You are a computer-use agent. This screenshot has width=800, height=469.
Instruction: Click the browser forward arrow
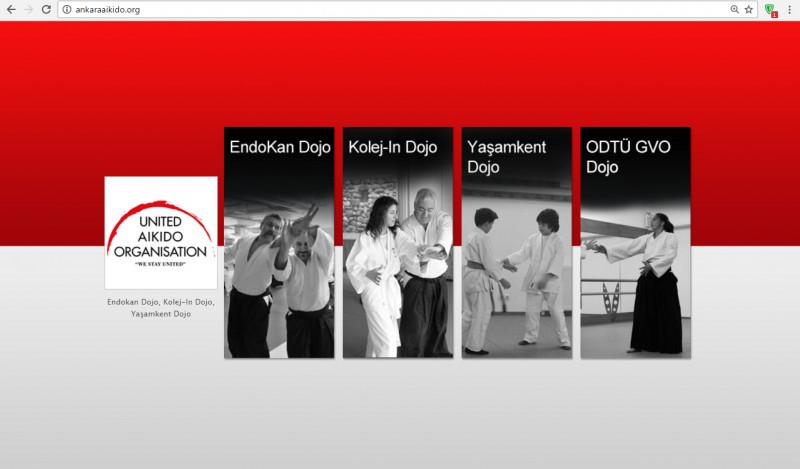(29, 9)
